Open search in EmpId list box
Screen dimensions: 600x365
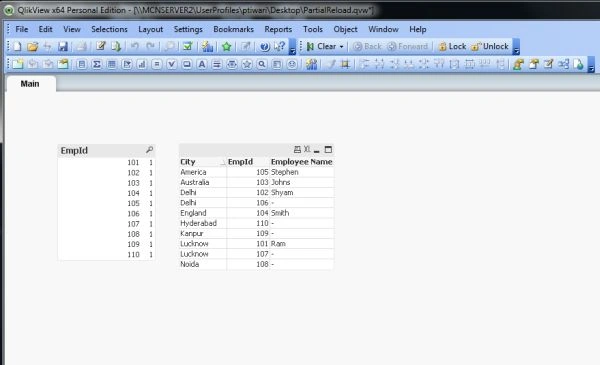pyautogui.click(x=150, y=150)
